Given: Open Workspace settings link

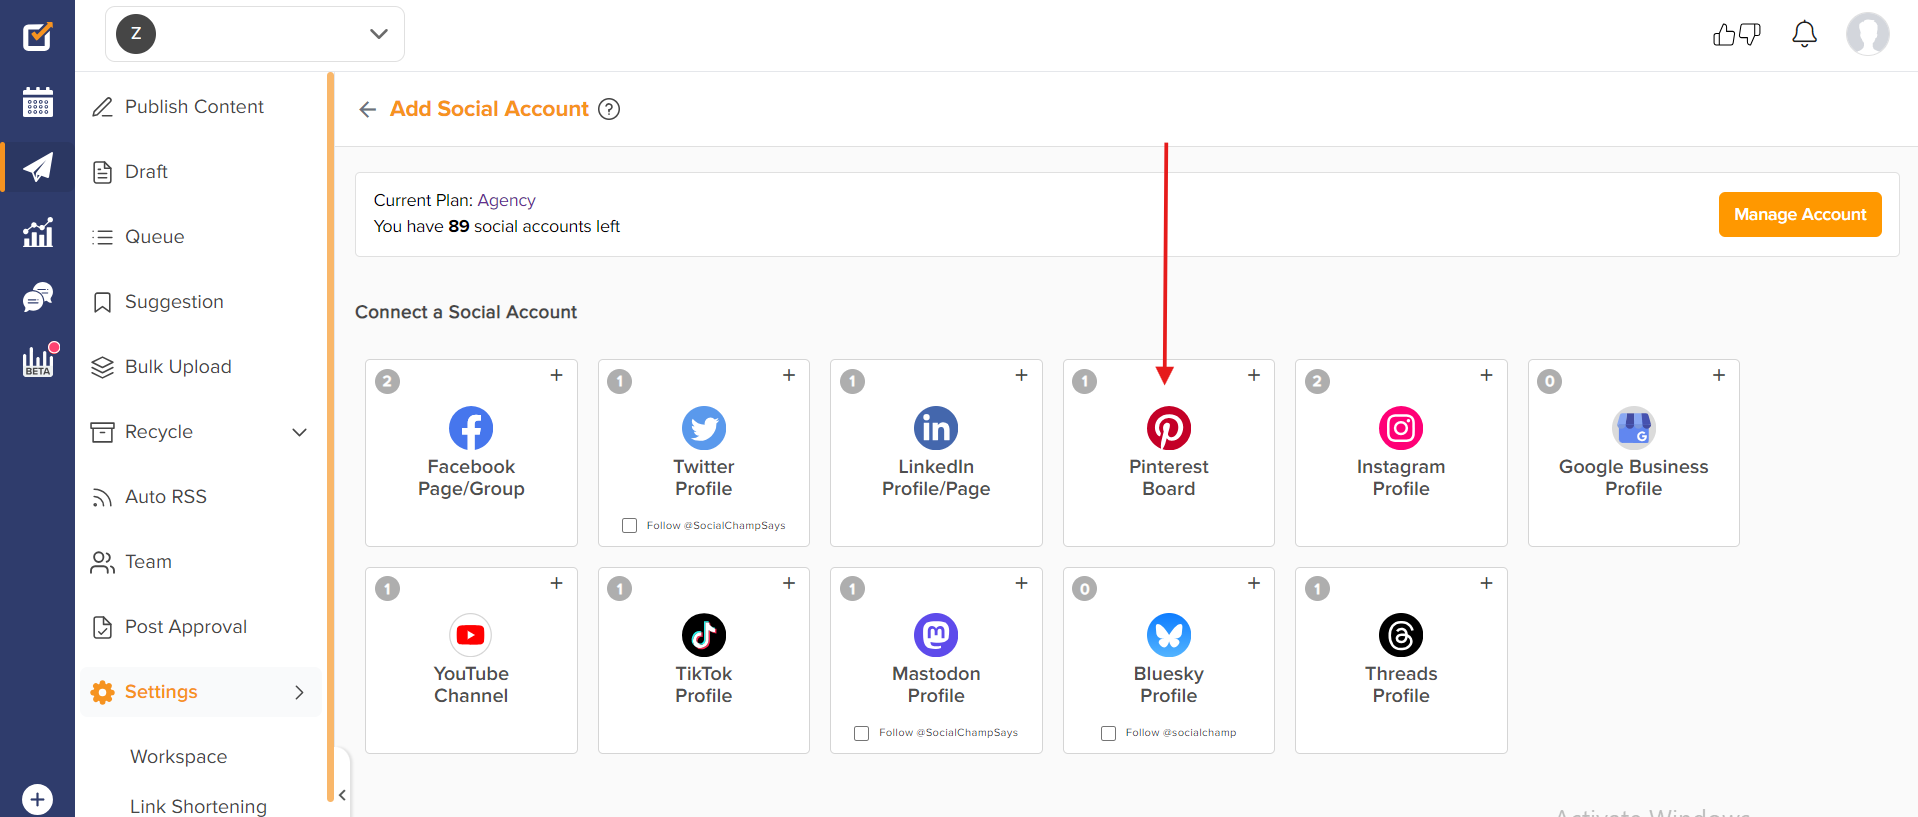Looking at the screenshot, I should click(x=178, y=757).
